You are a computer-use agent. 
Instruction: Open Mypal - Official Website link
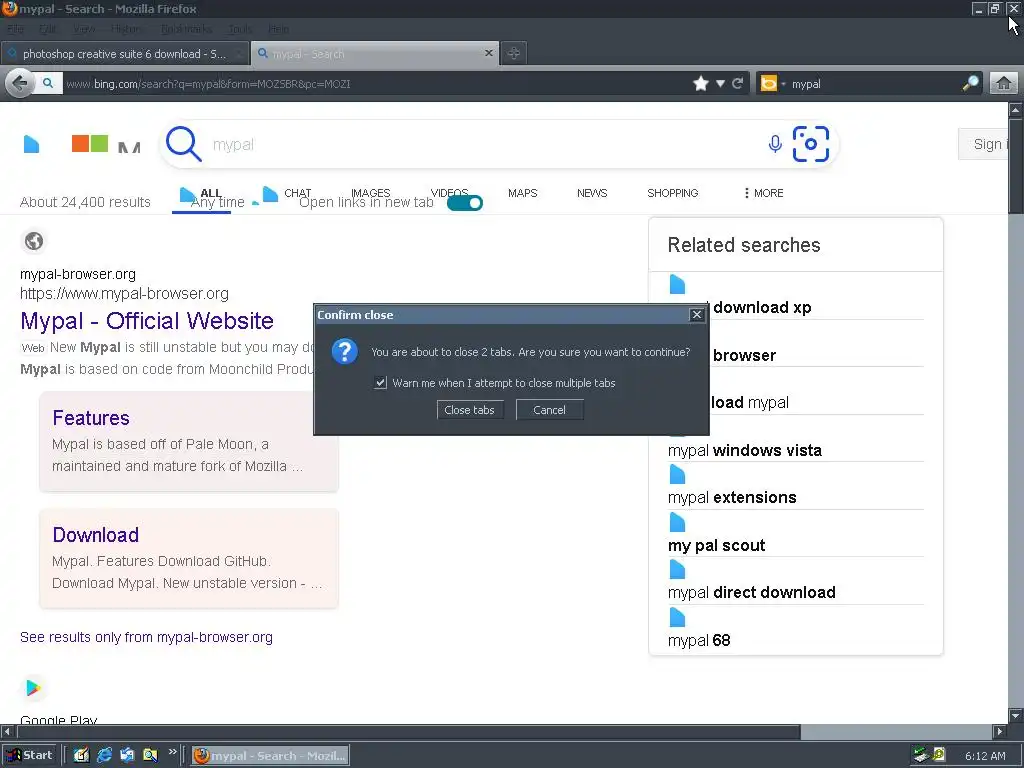pyautogui.click(x=147, y=321)
